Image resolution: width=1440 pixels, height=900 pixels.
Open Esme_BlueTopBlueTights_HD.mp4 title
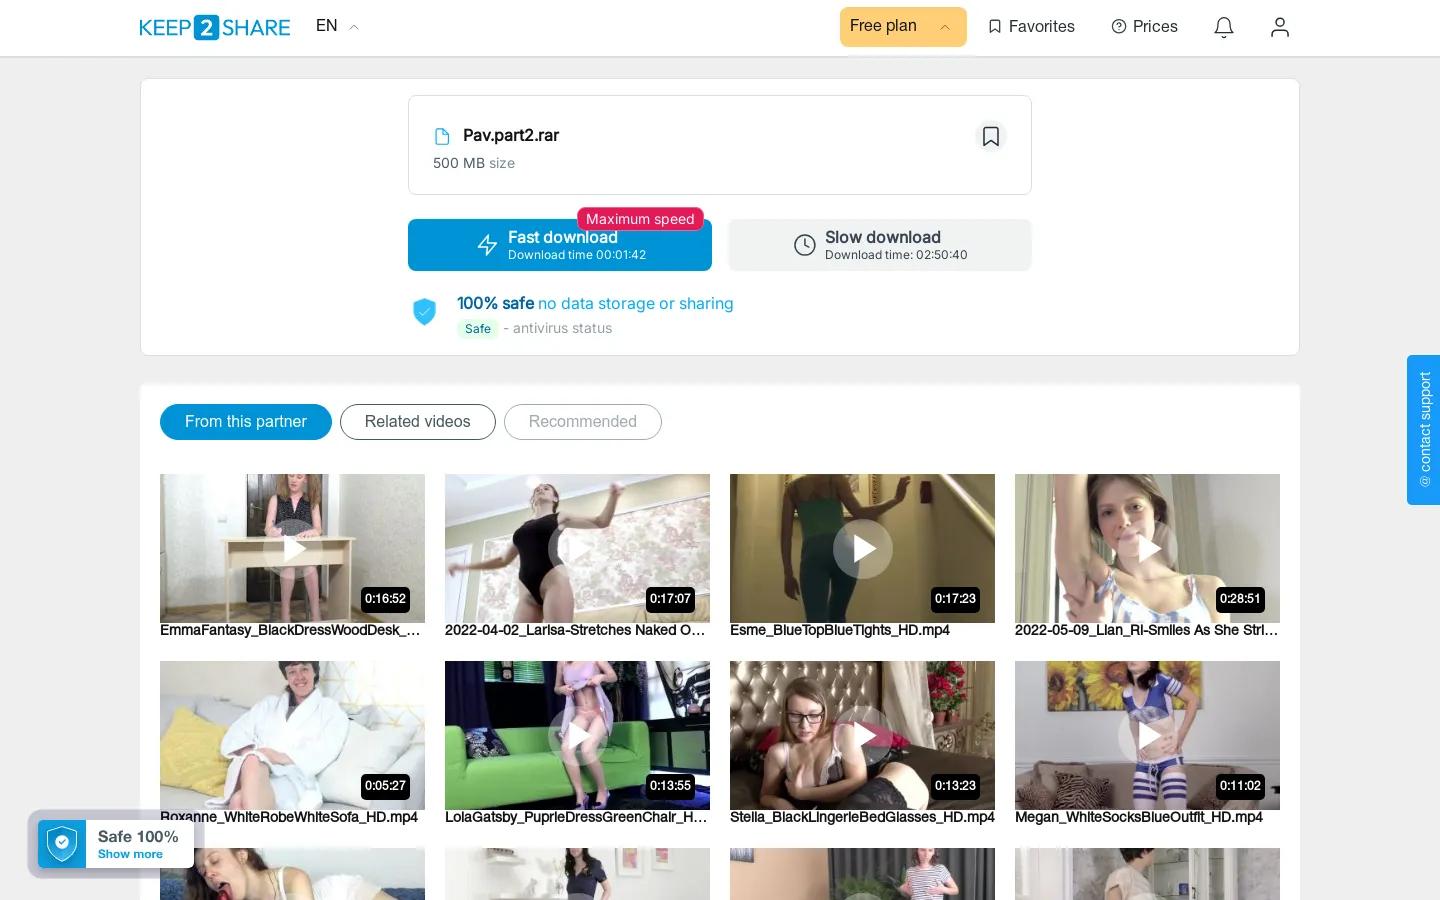tap(840, 630)
